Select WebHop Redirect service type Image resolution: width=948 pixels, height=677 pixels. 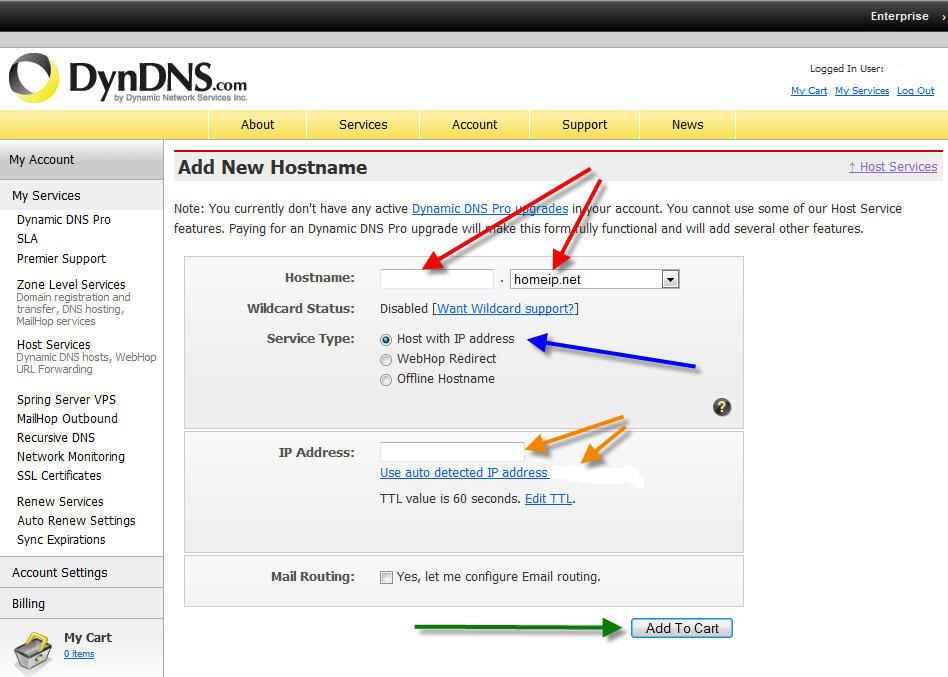386,360
